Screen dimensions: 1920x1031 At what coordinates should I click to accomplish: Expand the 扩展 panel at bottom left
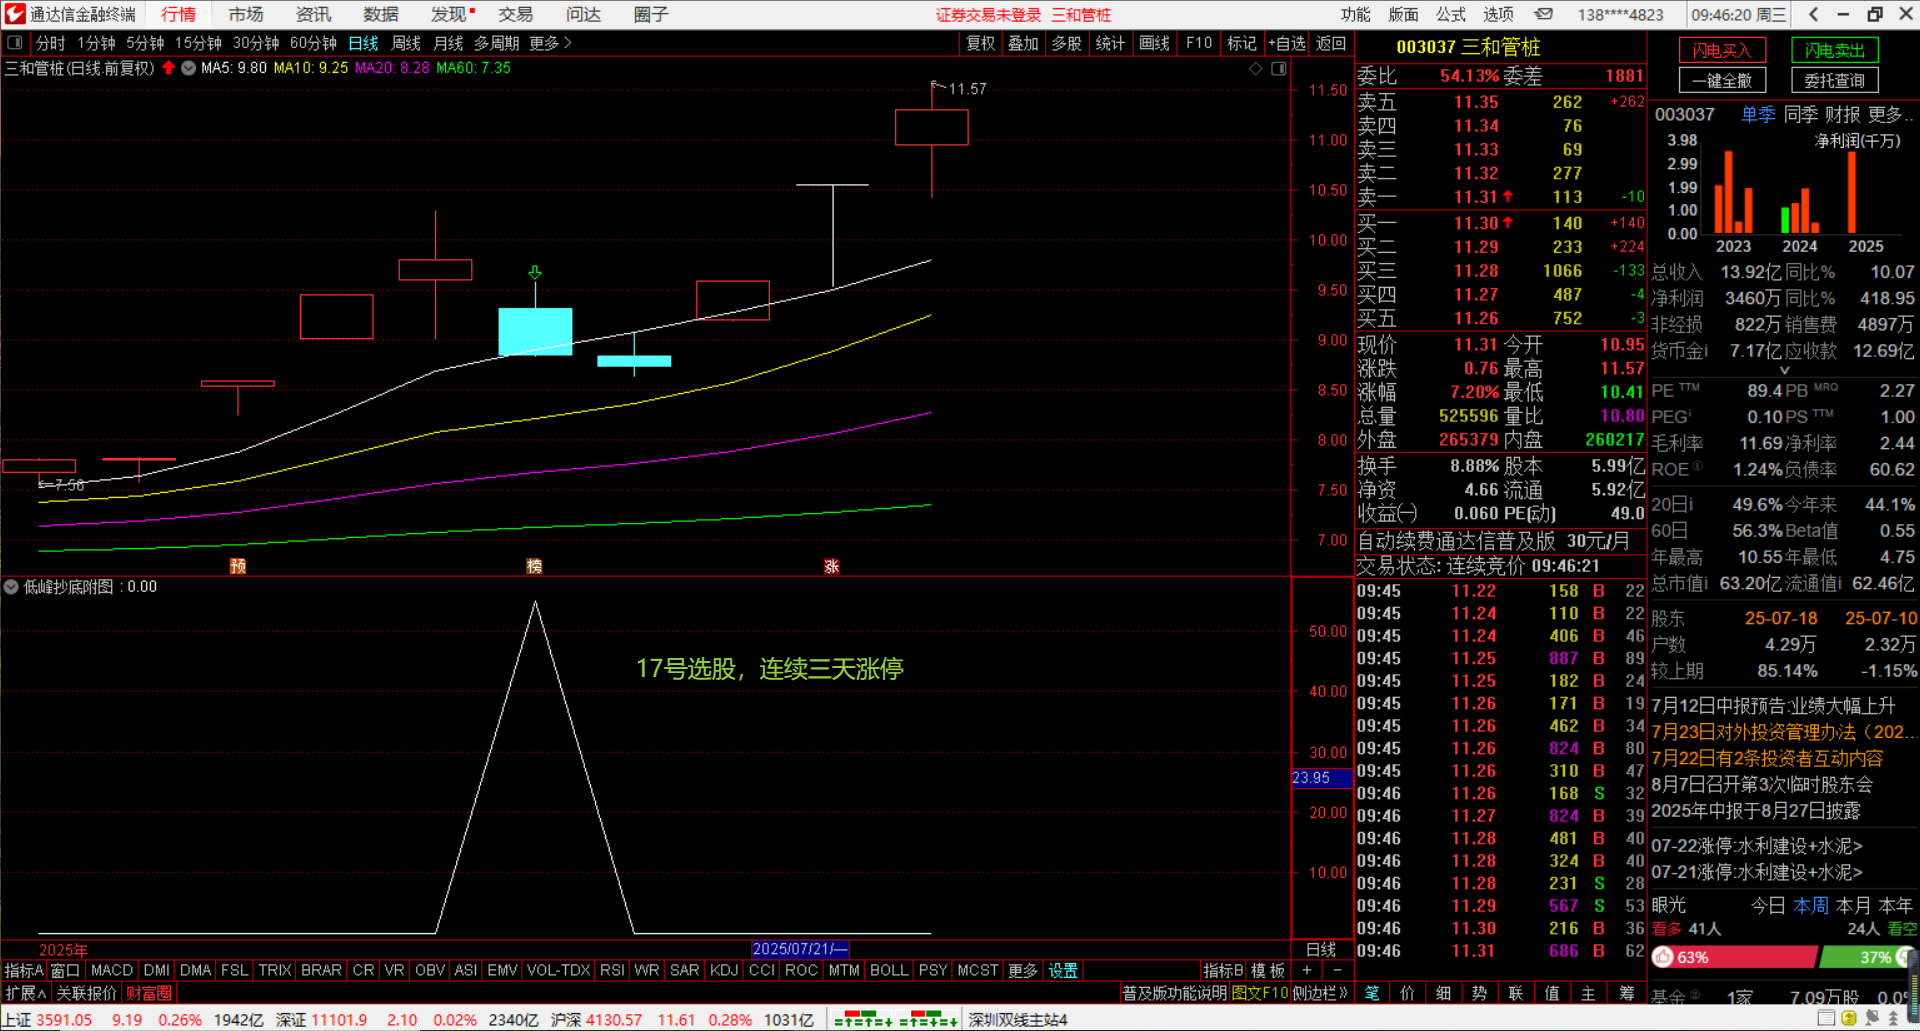26,993
